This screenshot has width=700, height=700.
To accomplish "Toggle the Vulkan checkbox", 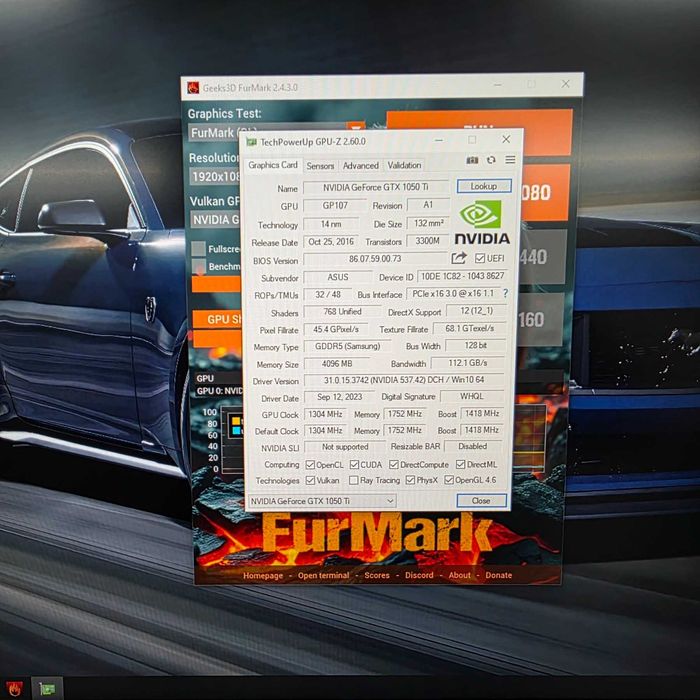I will [x=310, y=480].
